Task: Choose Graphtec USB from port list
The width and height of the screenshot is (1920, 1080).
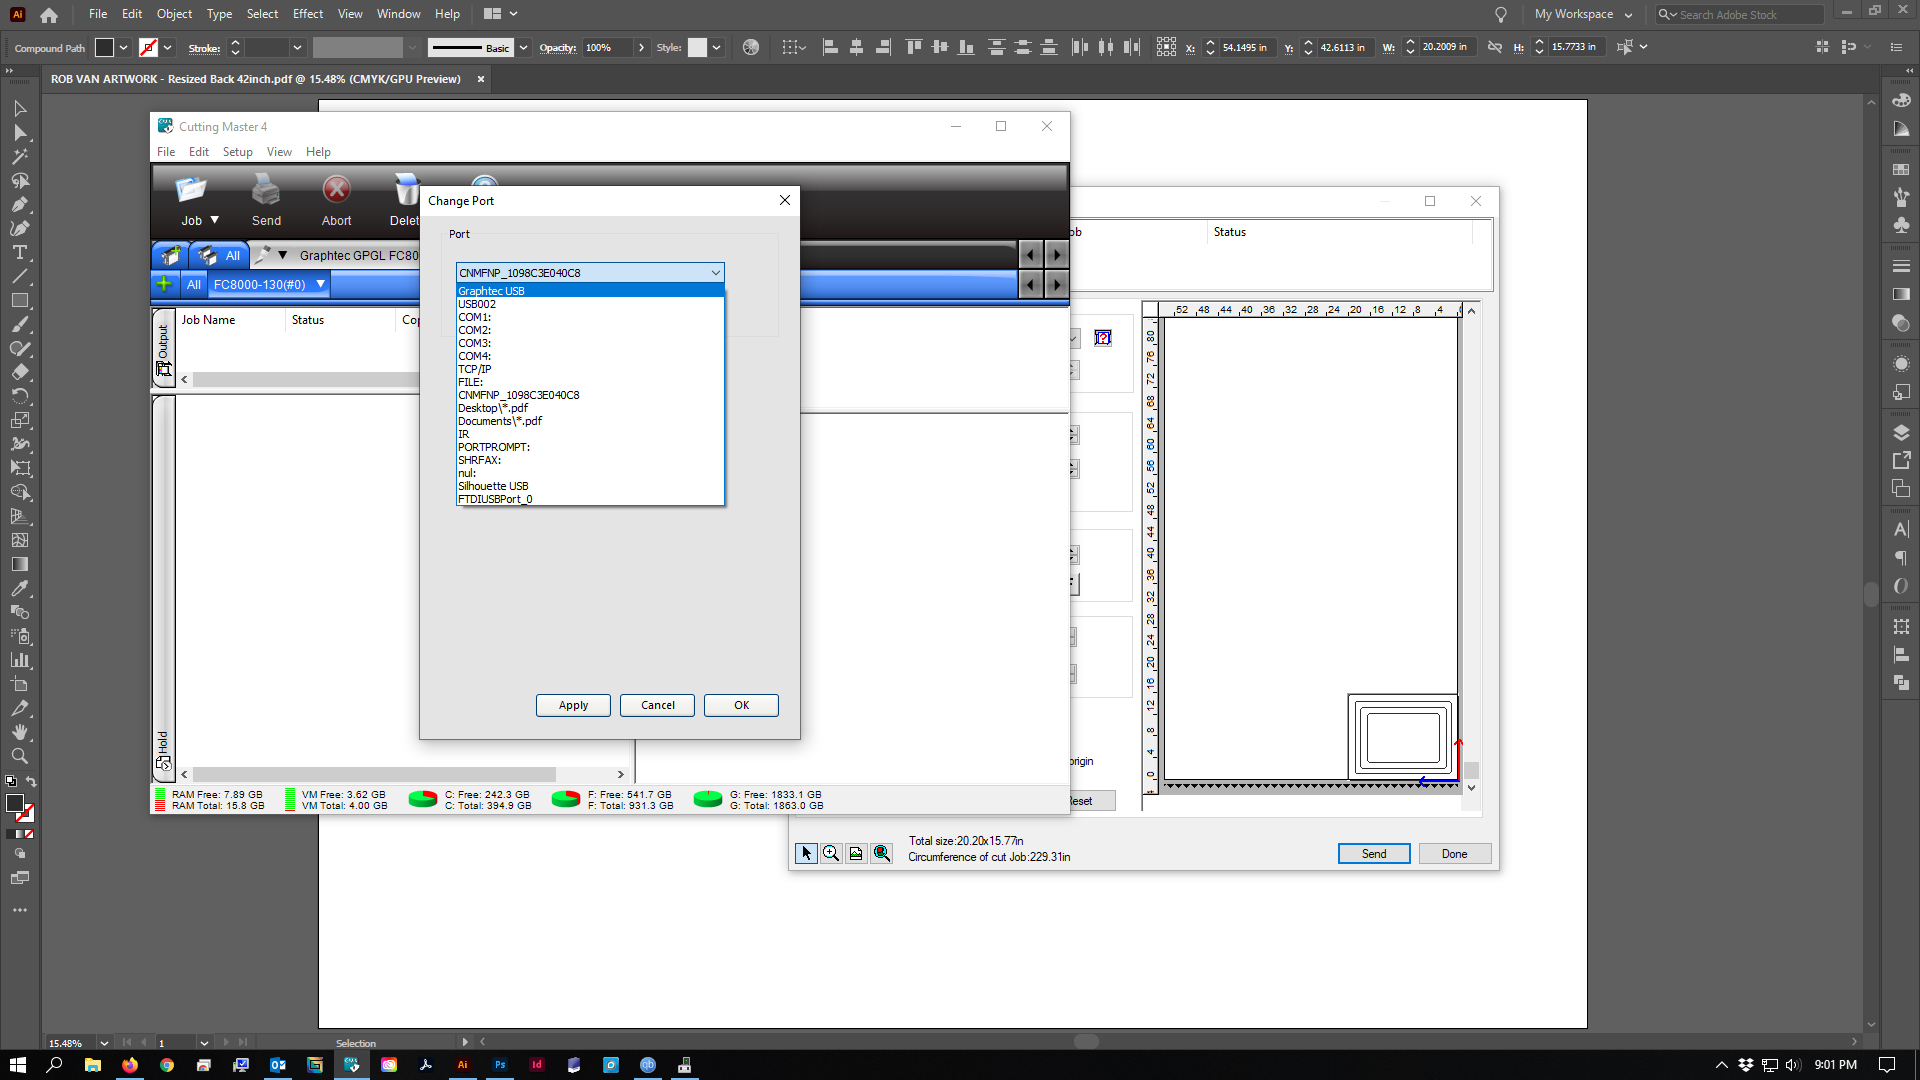Action: point(590,291)
